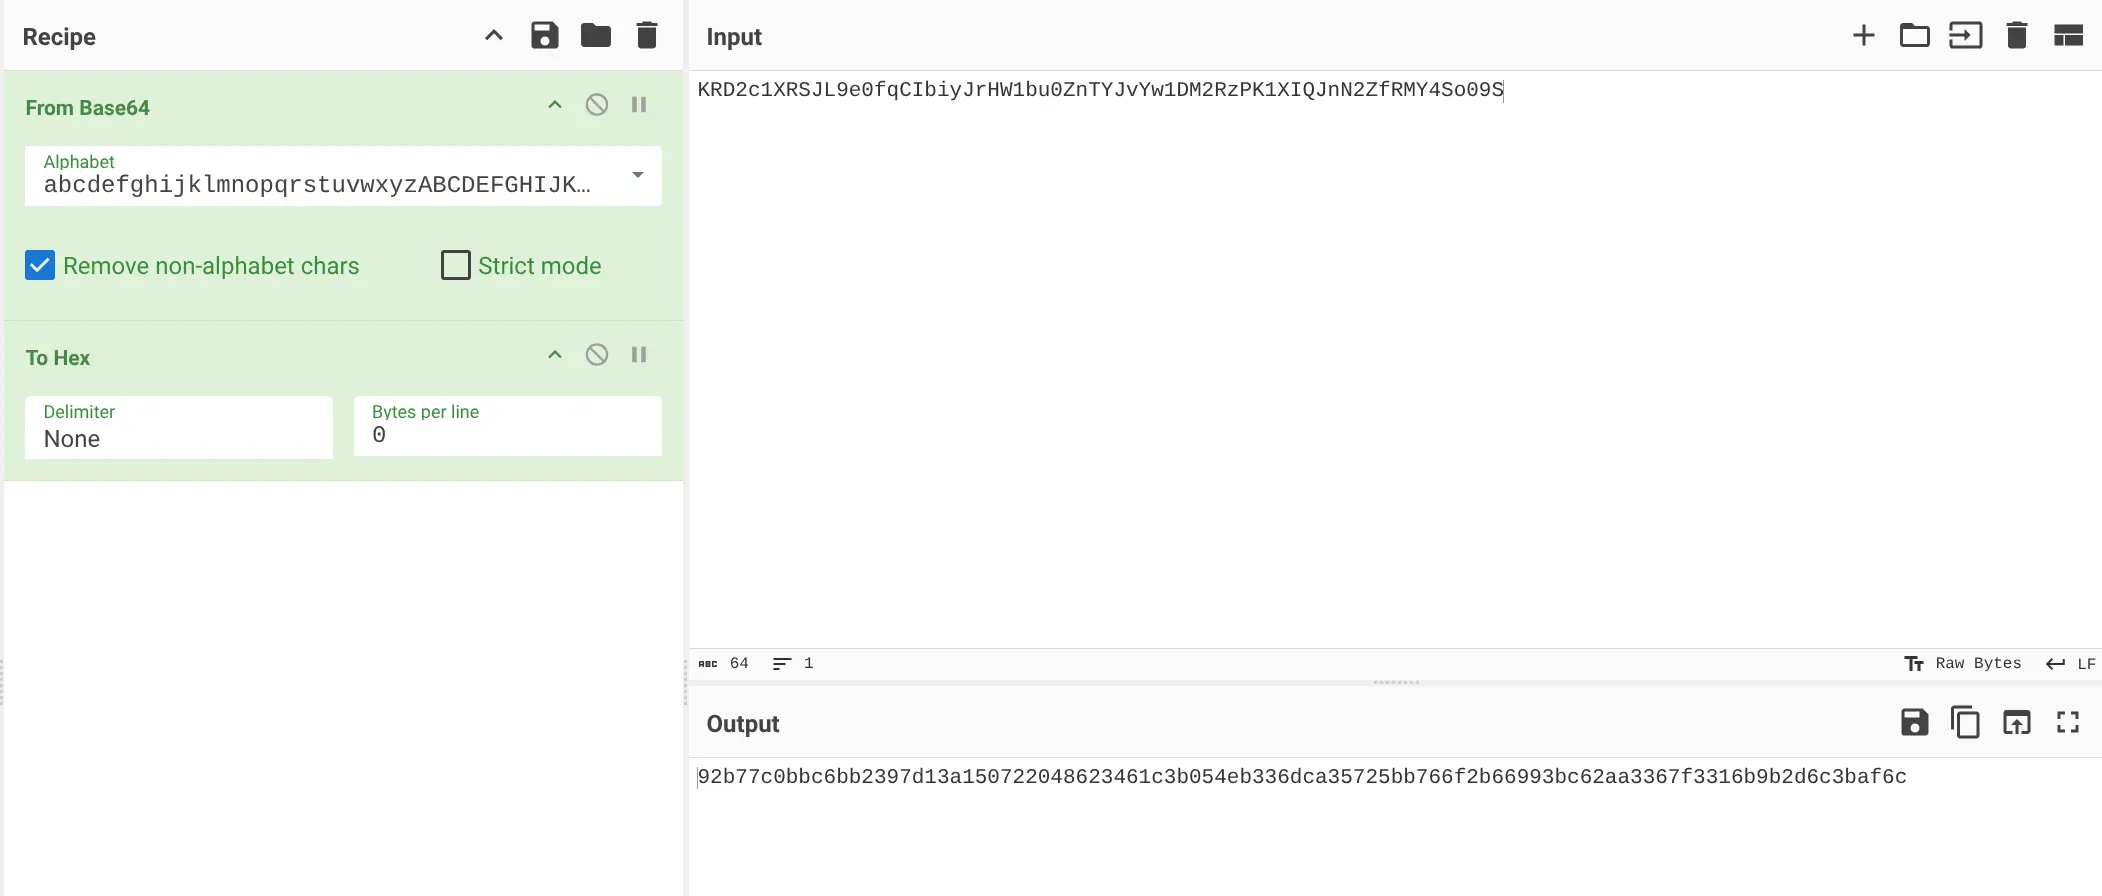Replace input with output

point(2016,722)
